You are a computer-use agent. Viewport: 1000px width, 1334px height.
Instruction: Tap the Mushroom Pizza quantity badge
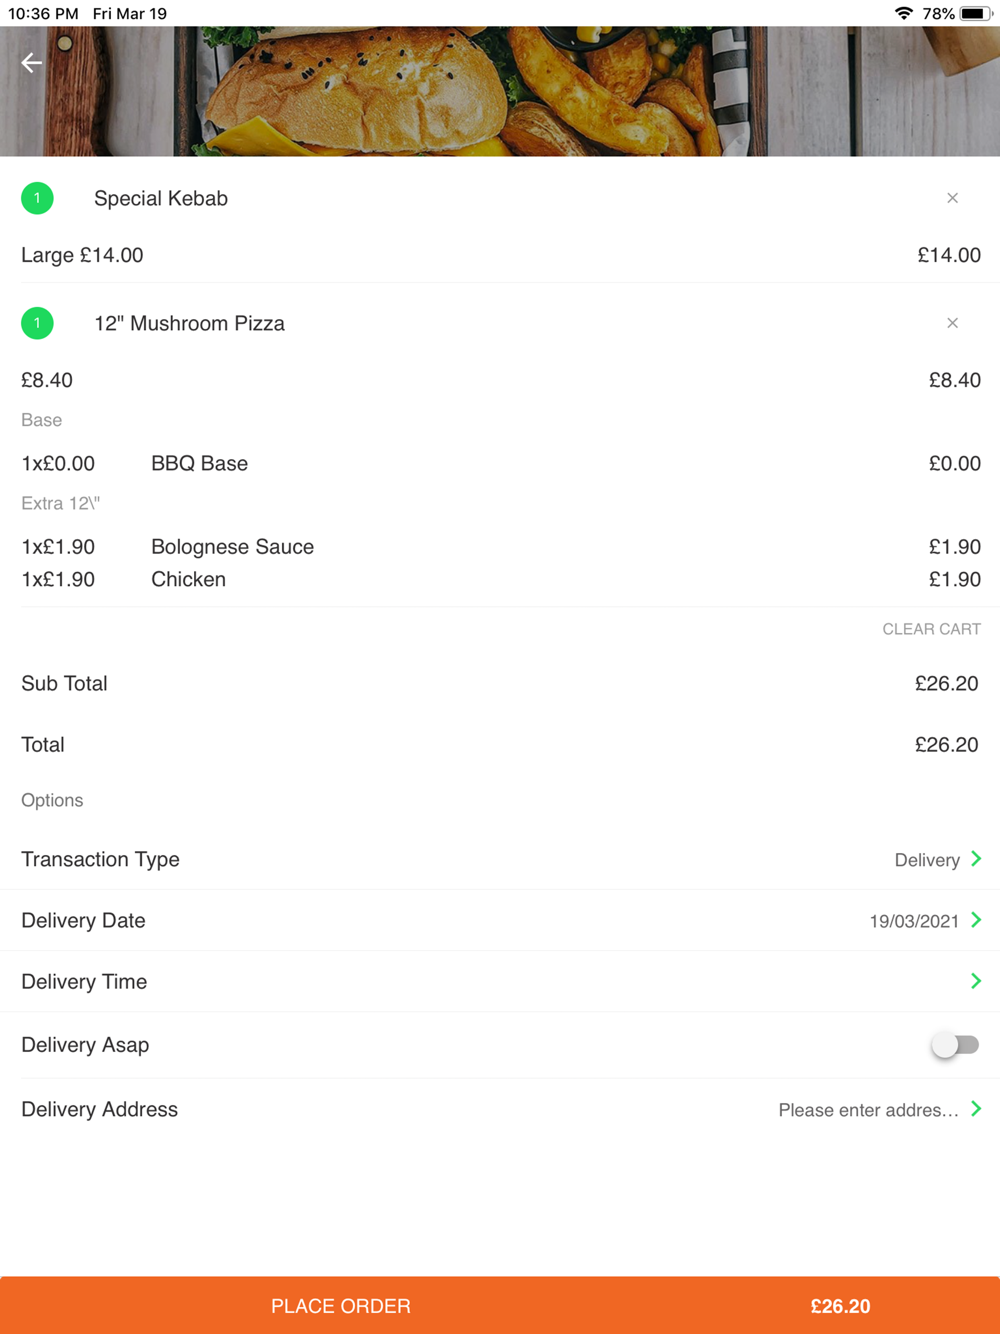click(x=37, y=323)
